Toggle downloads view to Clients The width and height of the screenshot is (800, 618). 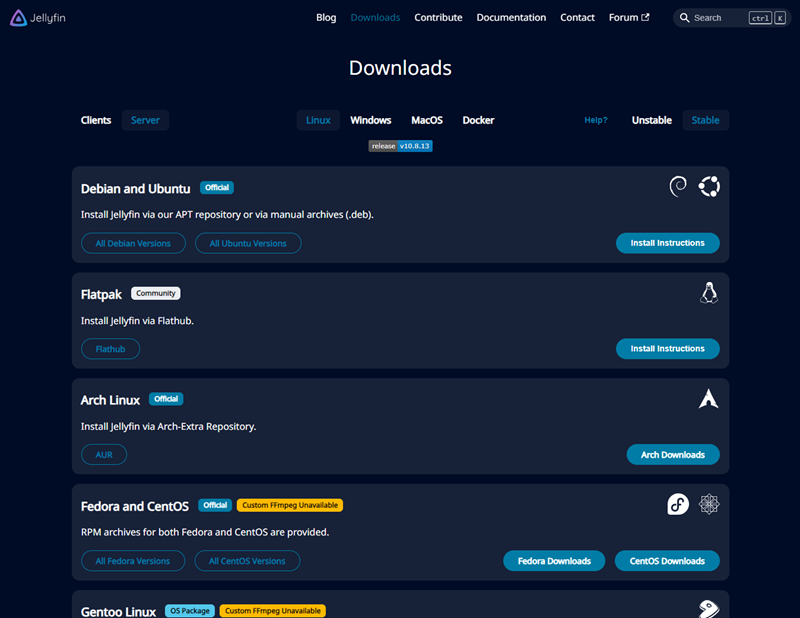click(x=96, y=120)
